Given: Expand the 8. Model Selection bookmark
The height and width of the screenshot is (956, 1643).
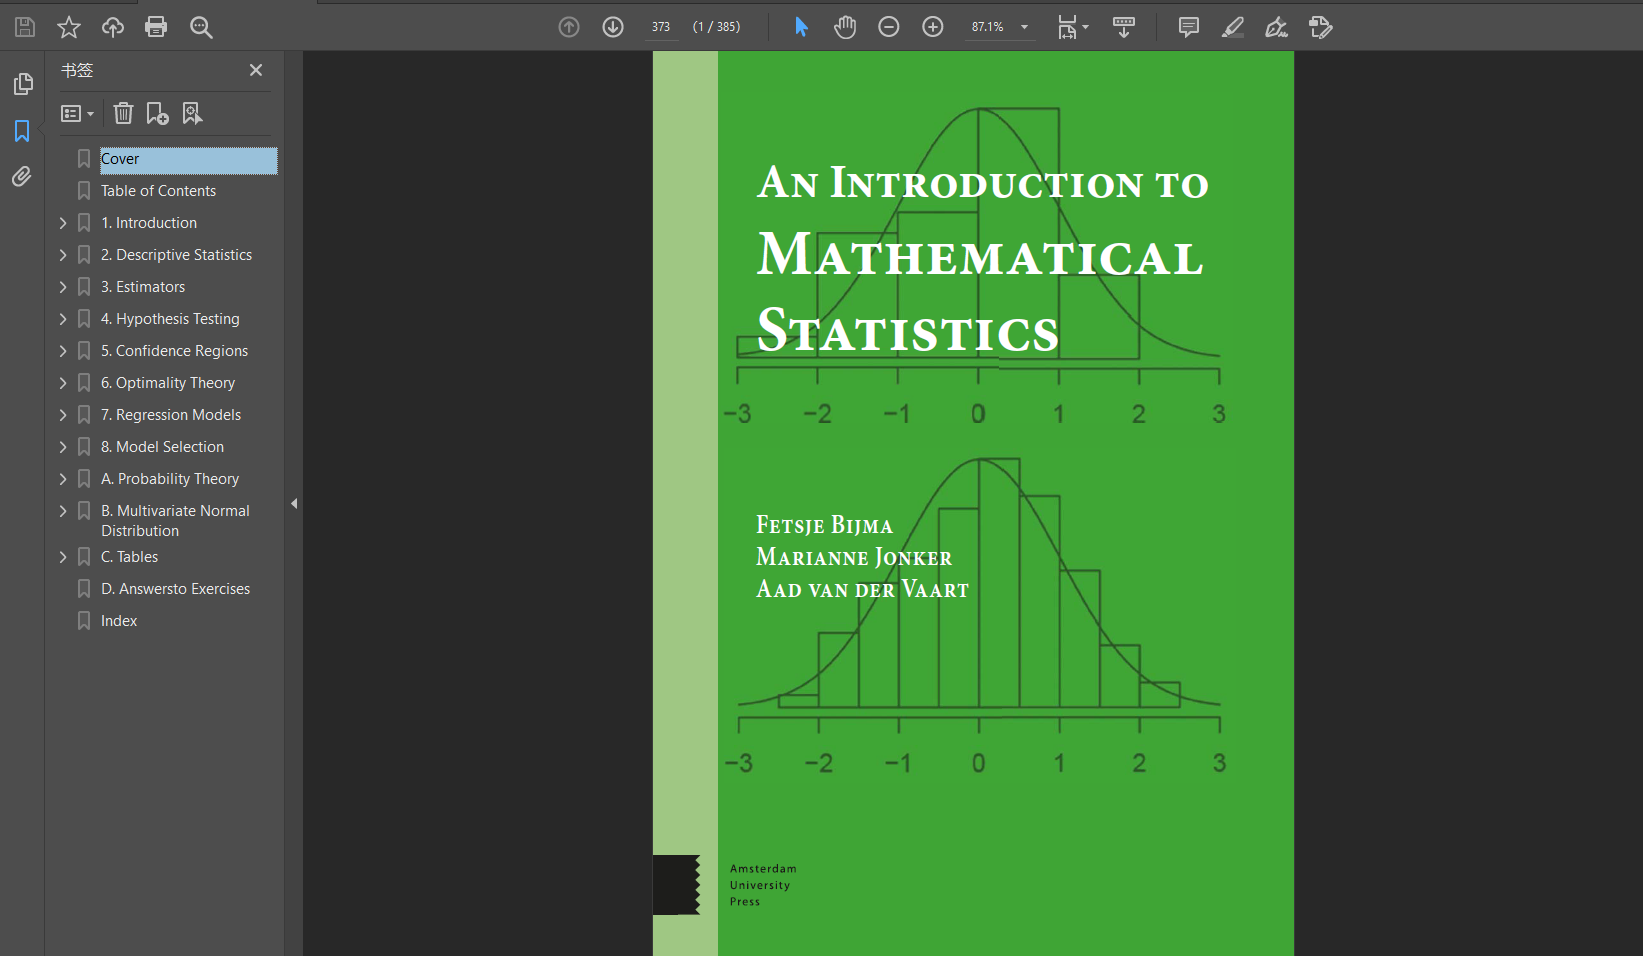Looking at the screenshot, I should [63, 447].
